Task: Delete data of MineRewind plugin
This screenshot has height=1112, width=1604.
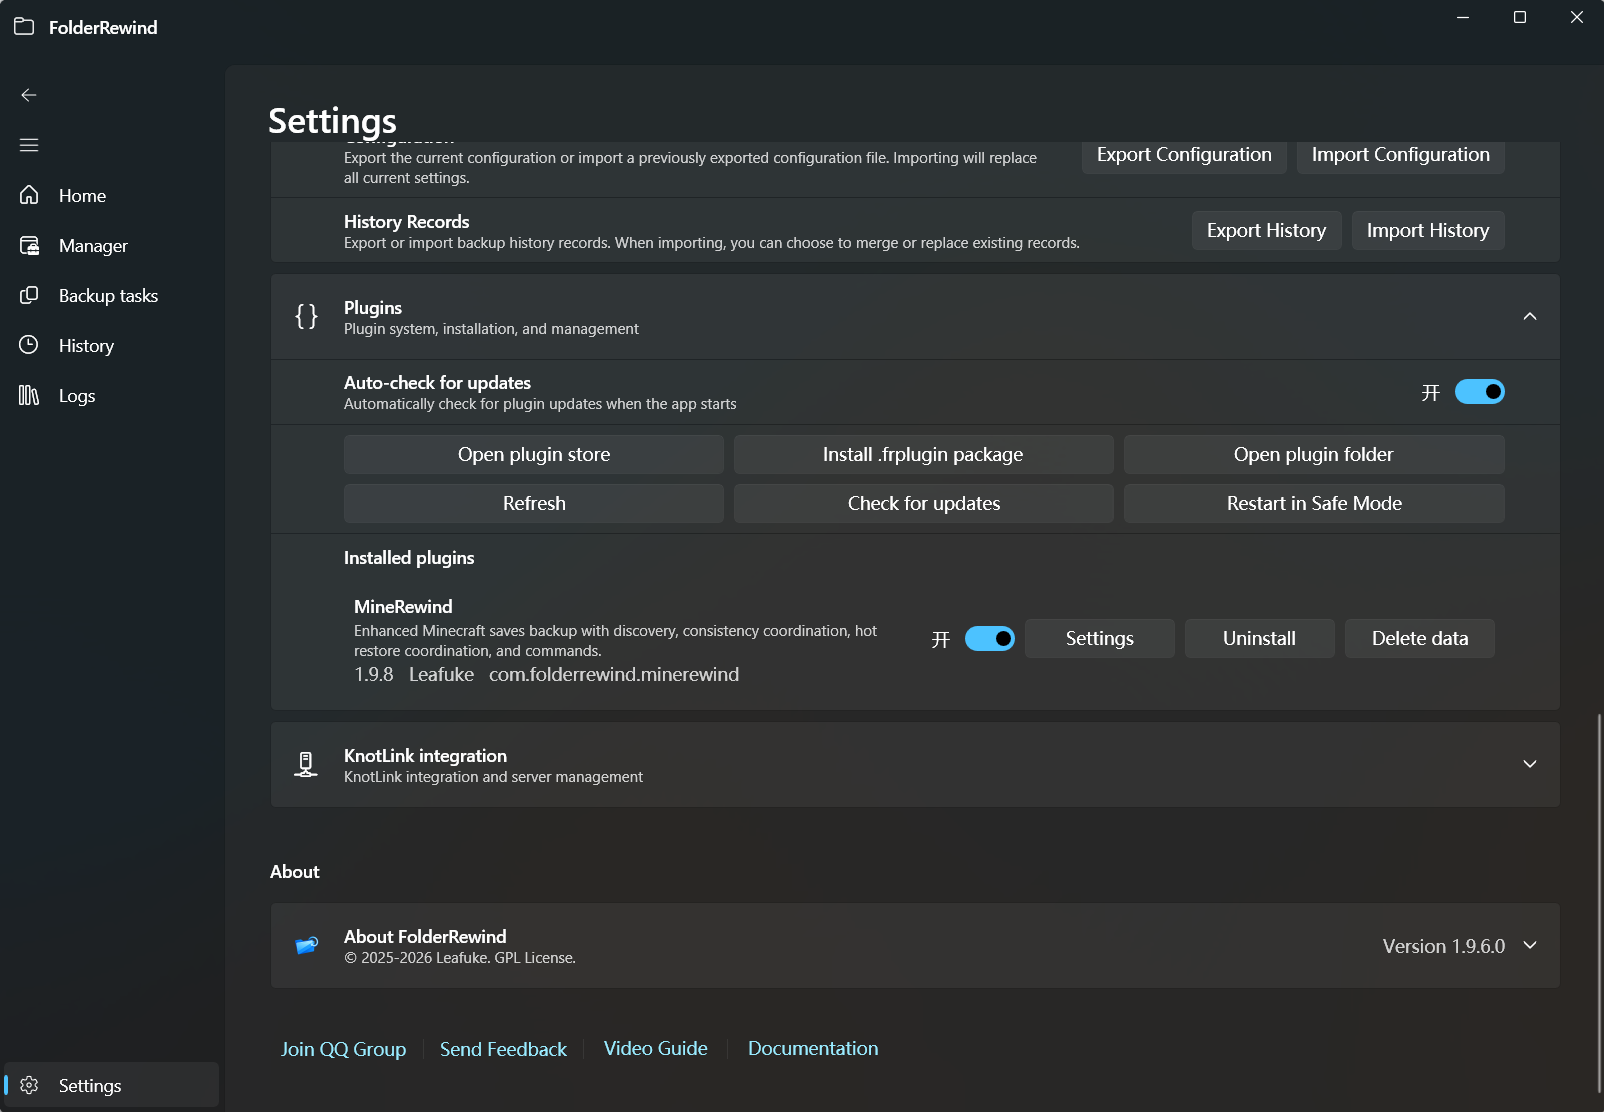Action: [1419, 638]
